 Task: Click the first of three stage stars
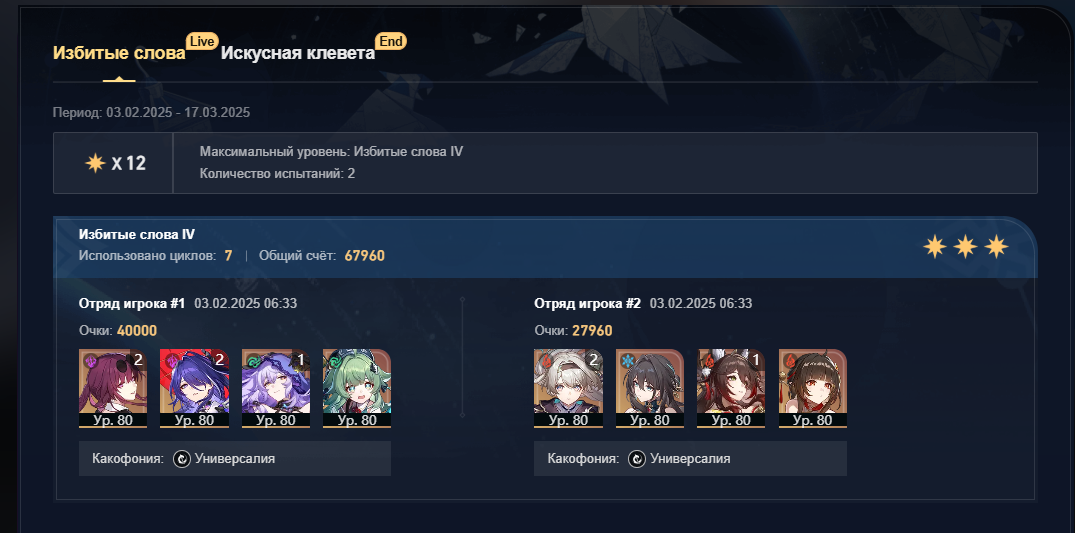tap(934, 246)
